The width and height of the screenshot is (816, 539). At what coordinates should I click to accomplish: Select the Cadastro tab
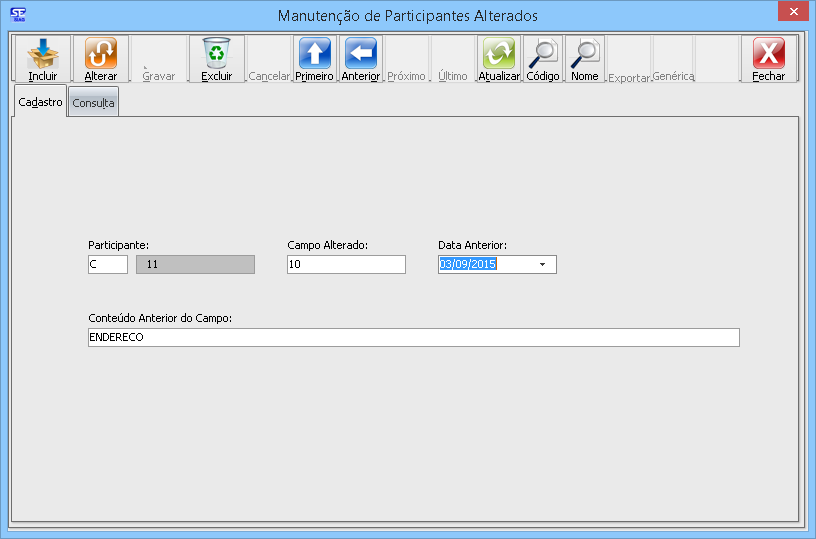coord(41,102)
